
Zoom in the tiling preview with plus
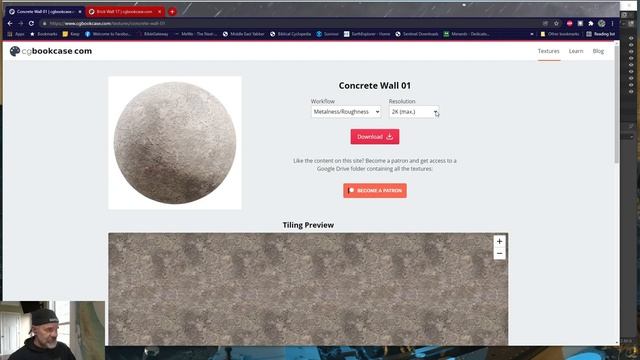pyautogui.click(x=499, y=241)
